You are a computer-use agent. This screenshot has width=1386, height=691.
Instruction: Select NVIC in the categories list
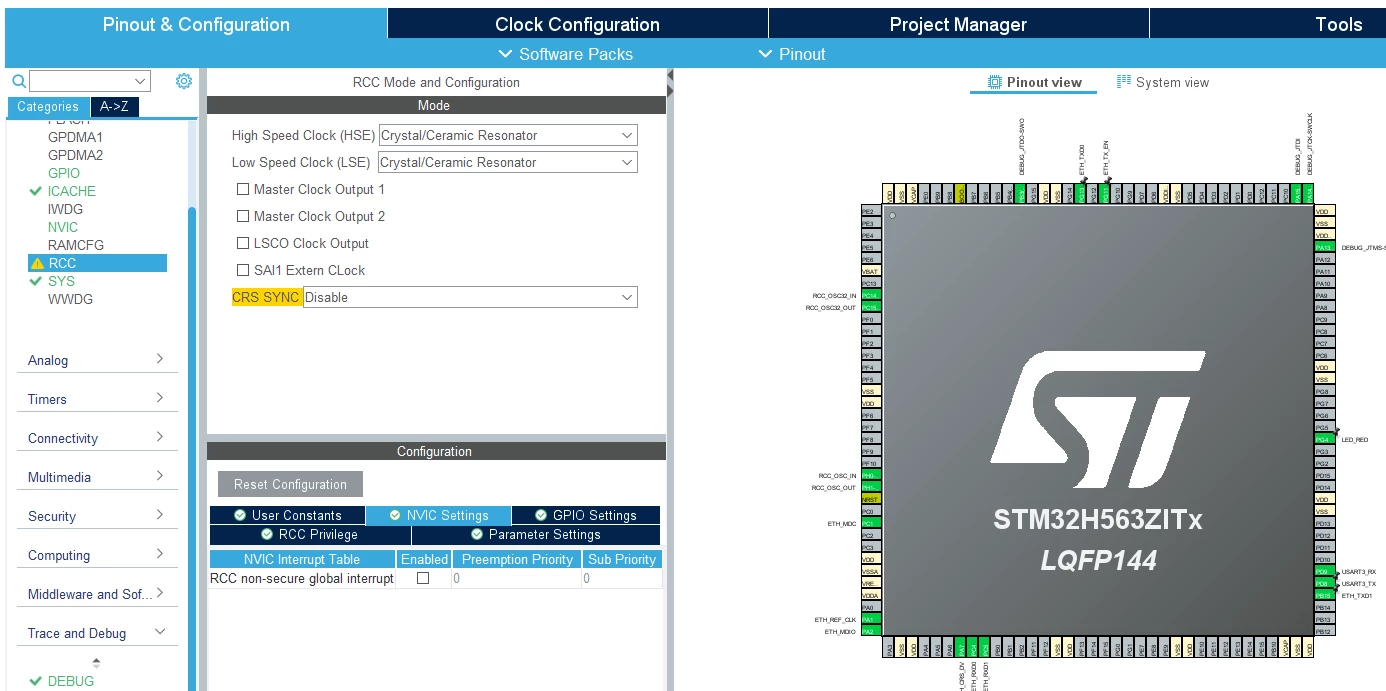tap(62, 227)
